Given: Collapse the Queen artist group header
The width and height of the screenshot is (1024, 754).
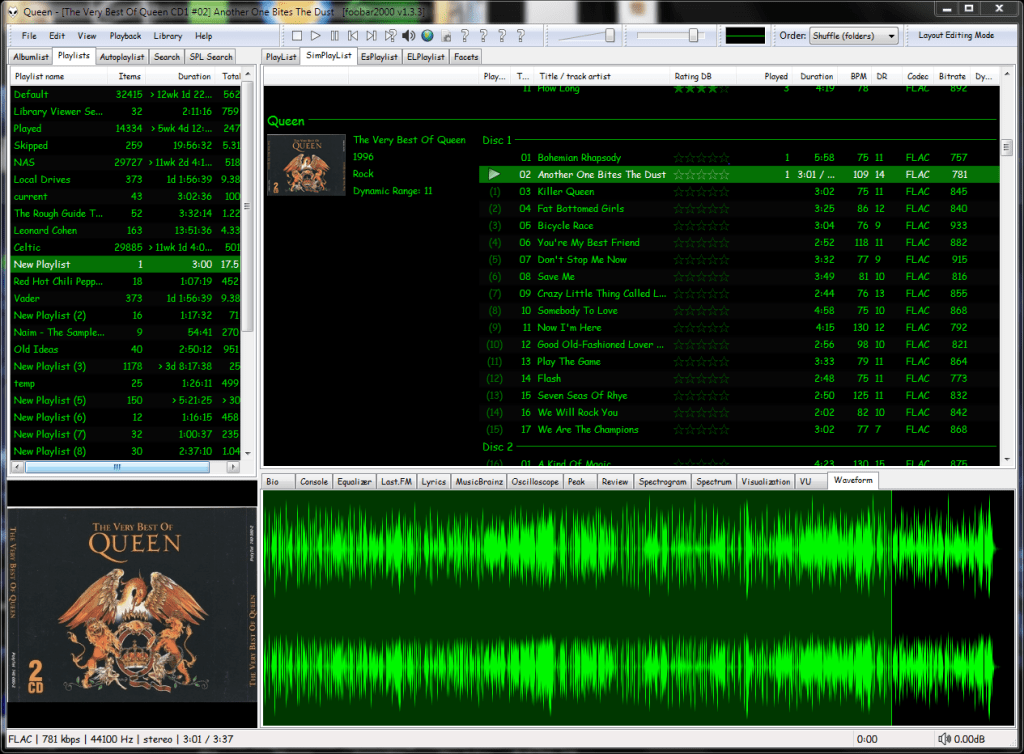Looking at the screenshot, I should pos(286,121).
